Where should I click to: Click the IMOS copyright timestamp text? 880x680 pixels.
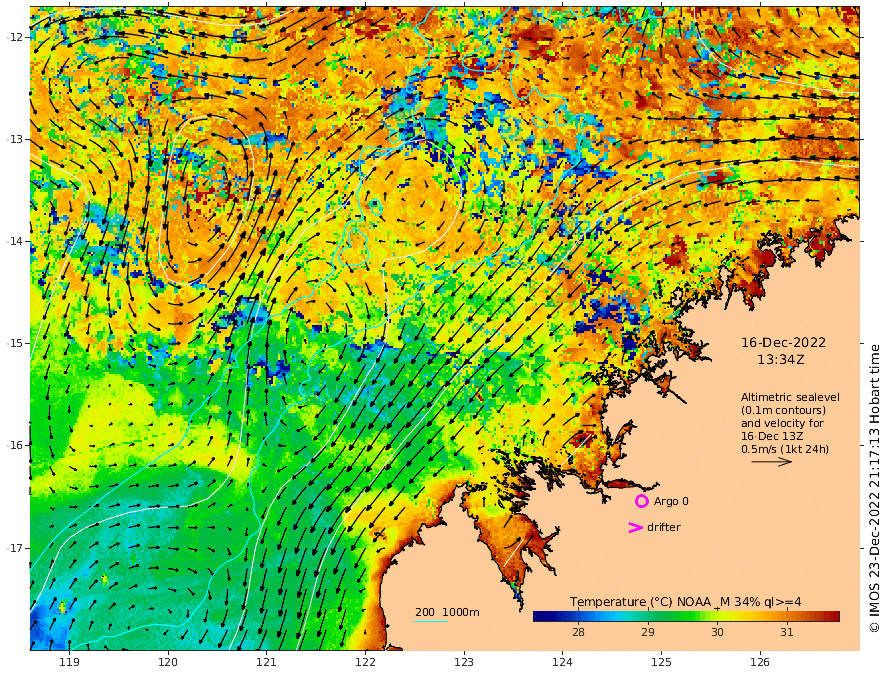tap(873, 488)
